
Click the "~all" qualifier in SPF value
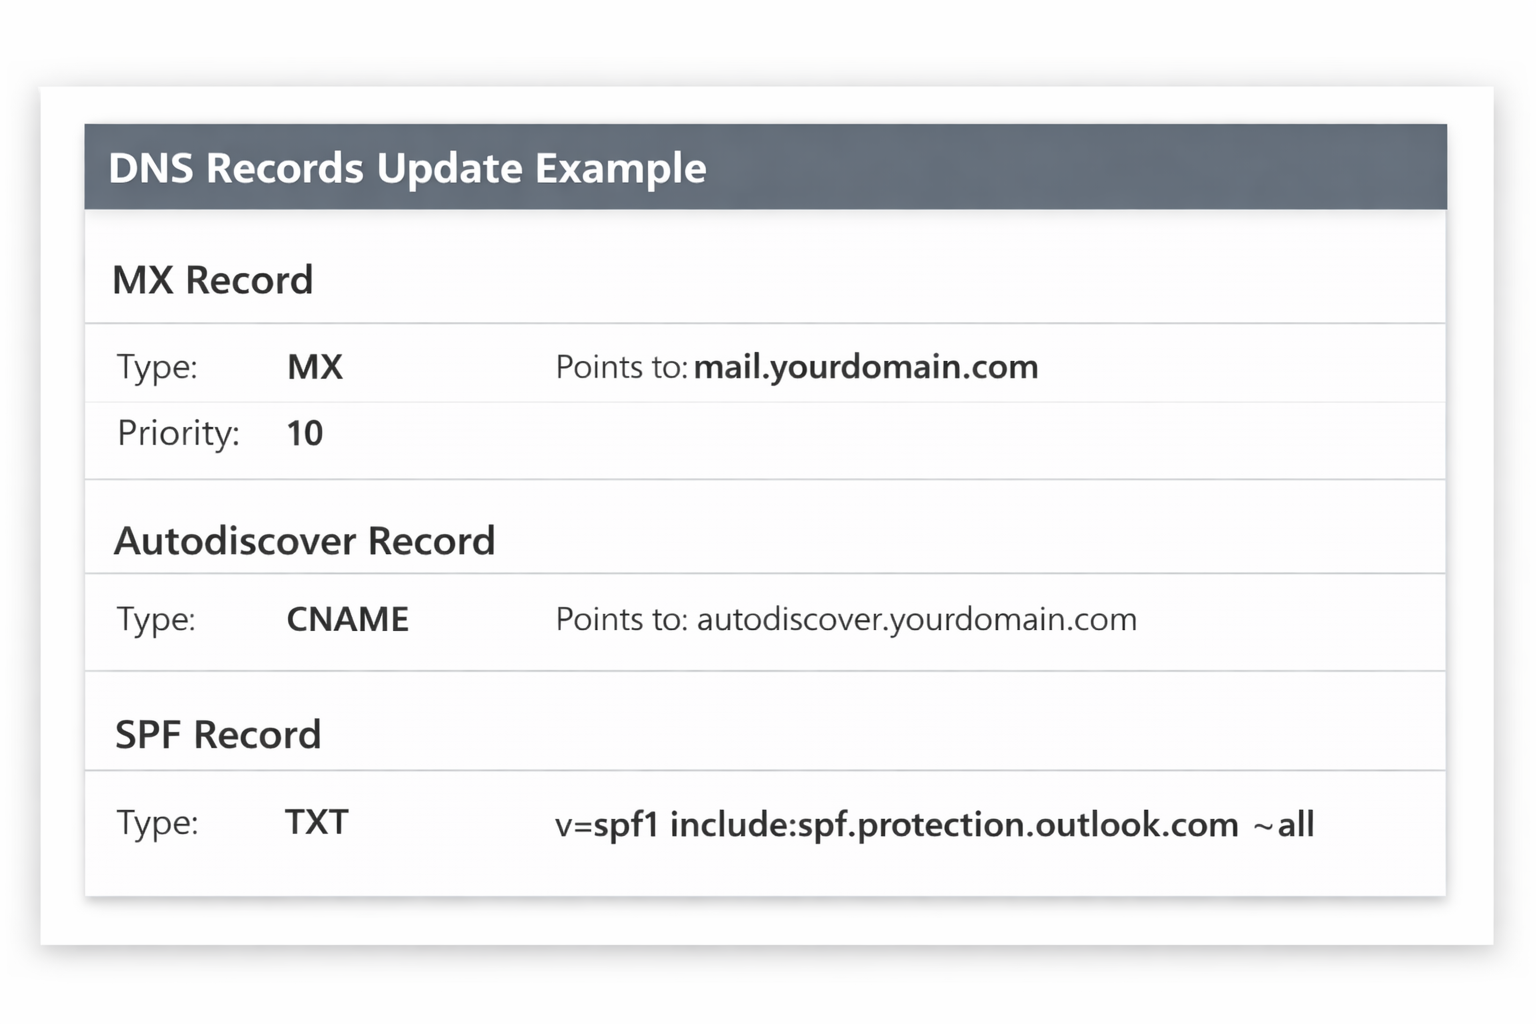[1283, 825]
